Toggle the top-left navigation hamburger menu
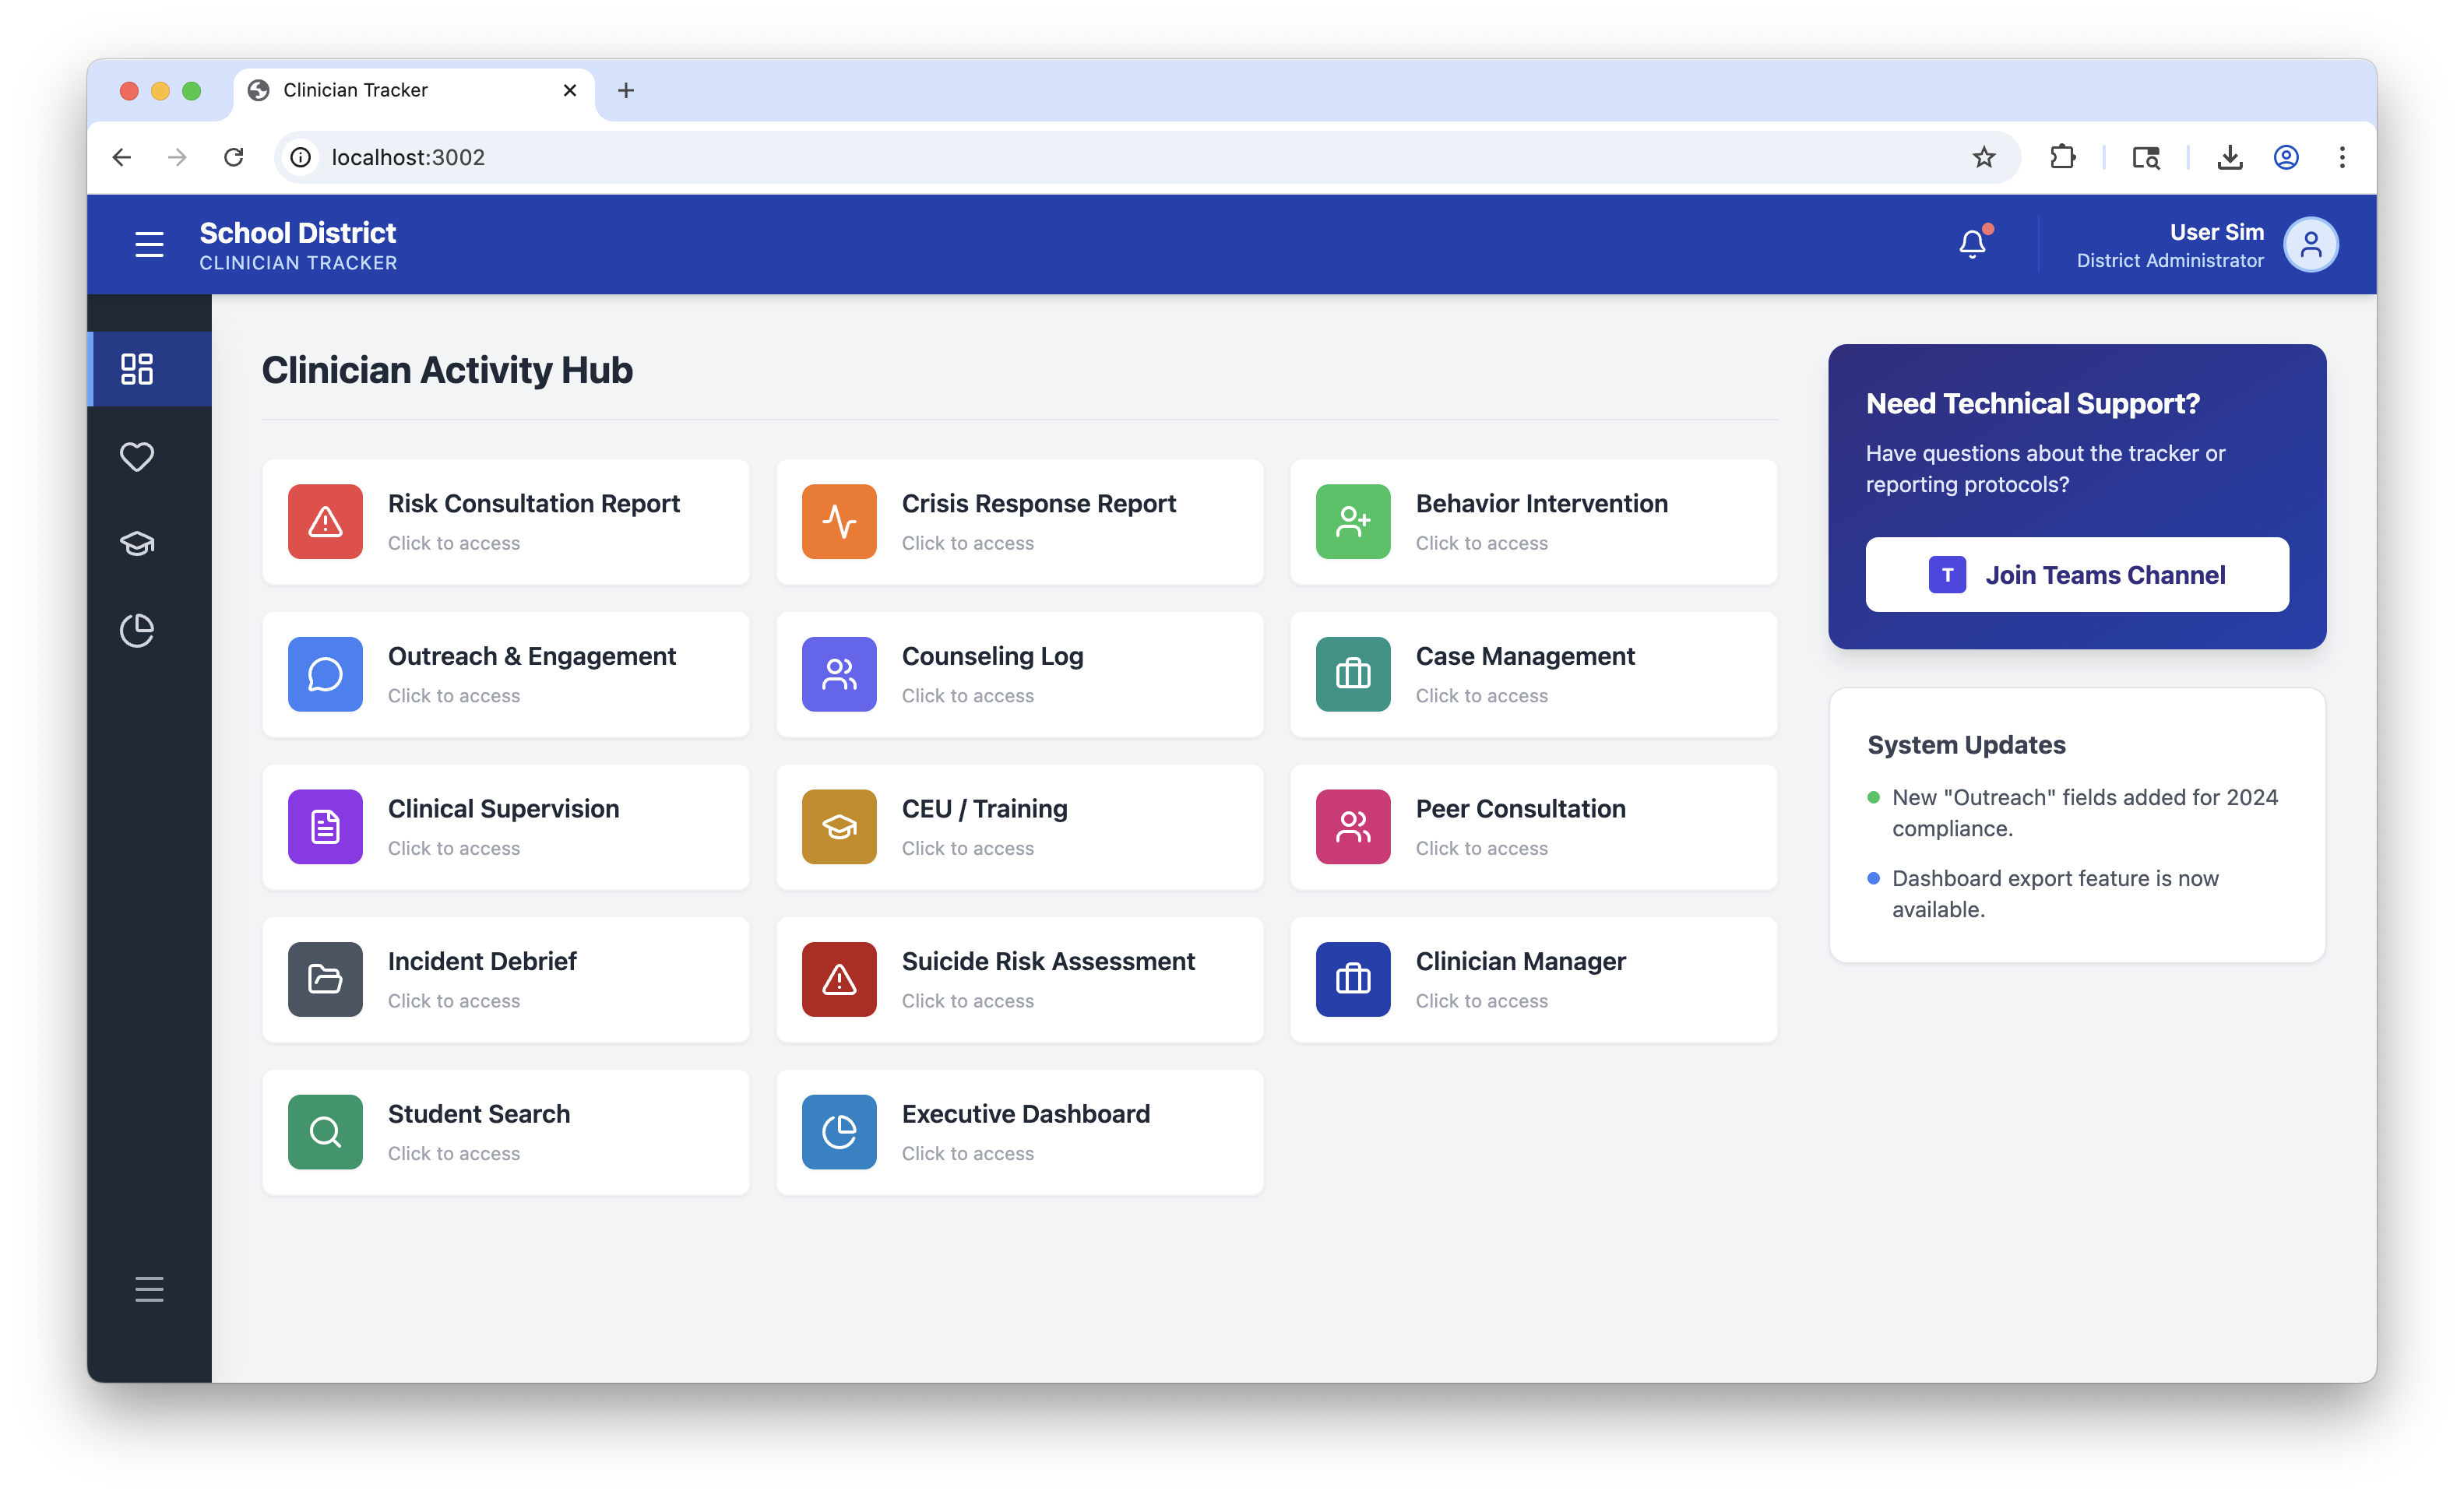The width and height of the screenshot is (2464, 1498). [148, 243]
